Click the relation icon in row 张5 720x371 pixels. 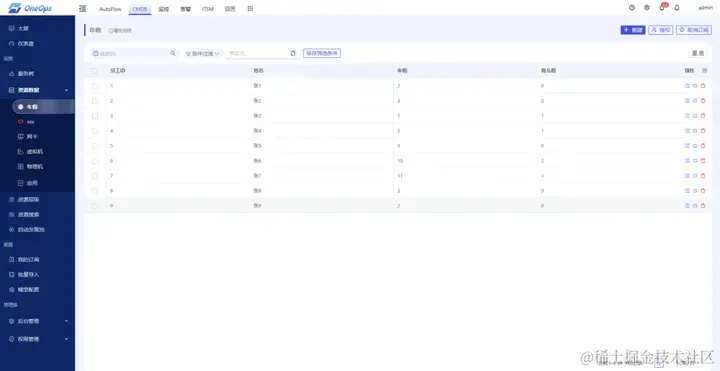695,146
